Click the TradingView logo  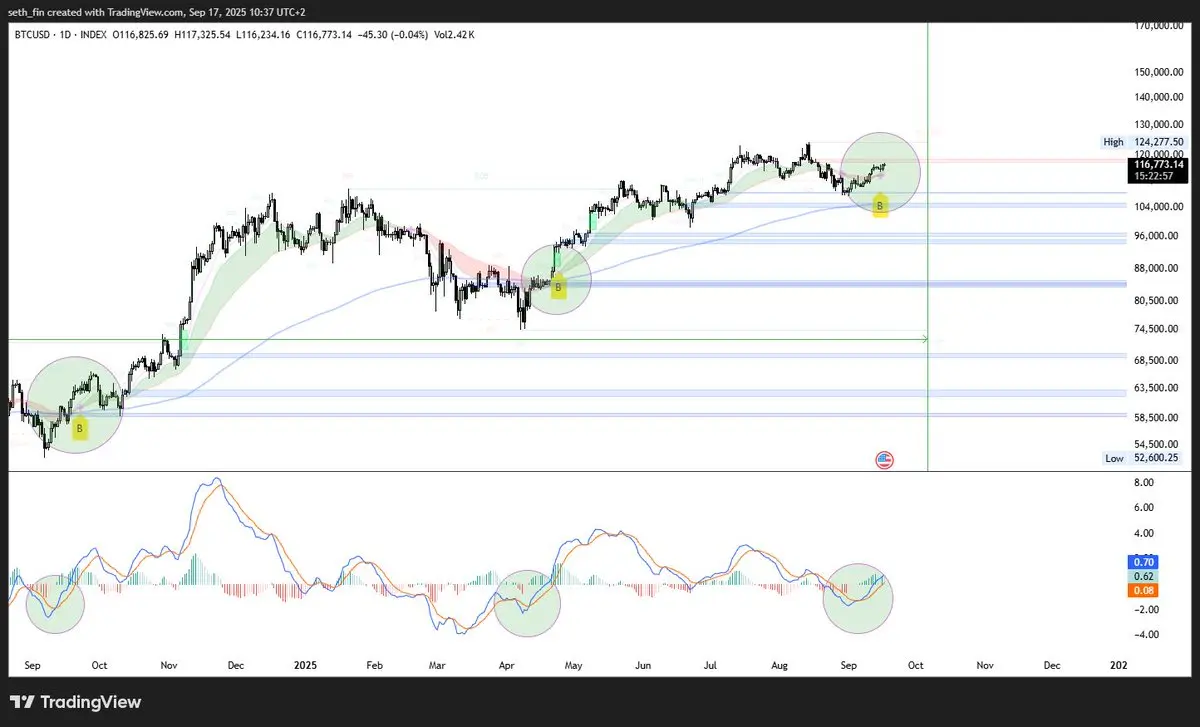tap(77, 702)
